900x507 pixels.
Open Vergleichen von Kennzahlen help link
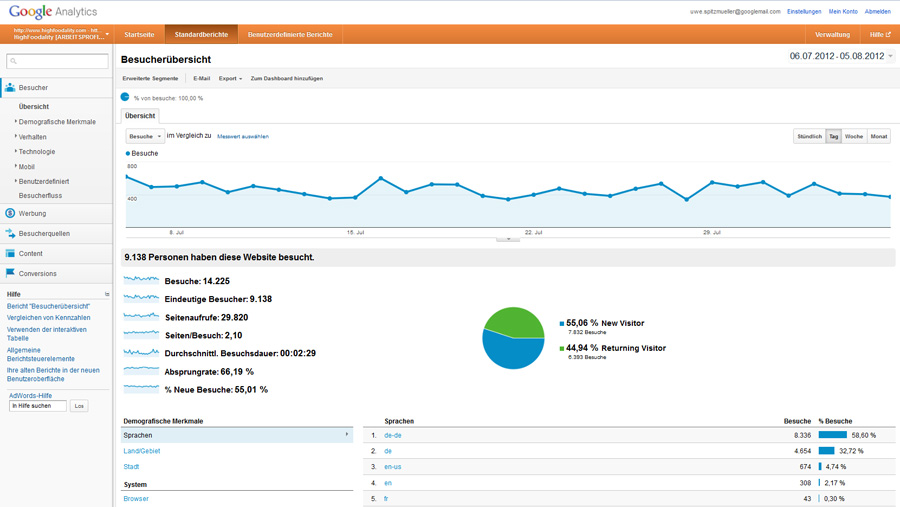48,318
